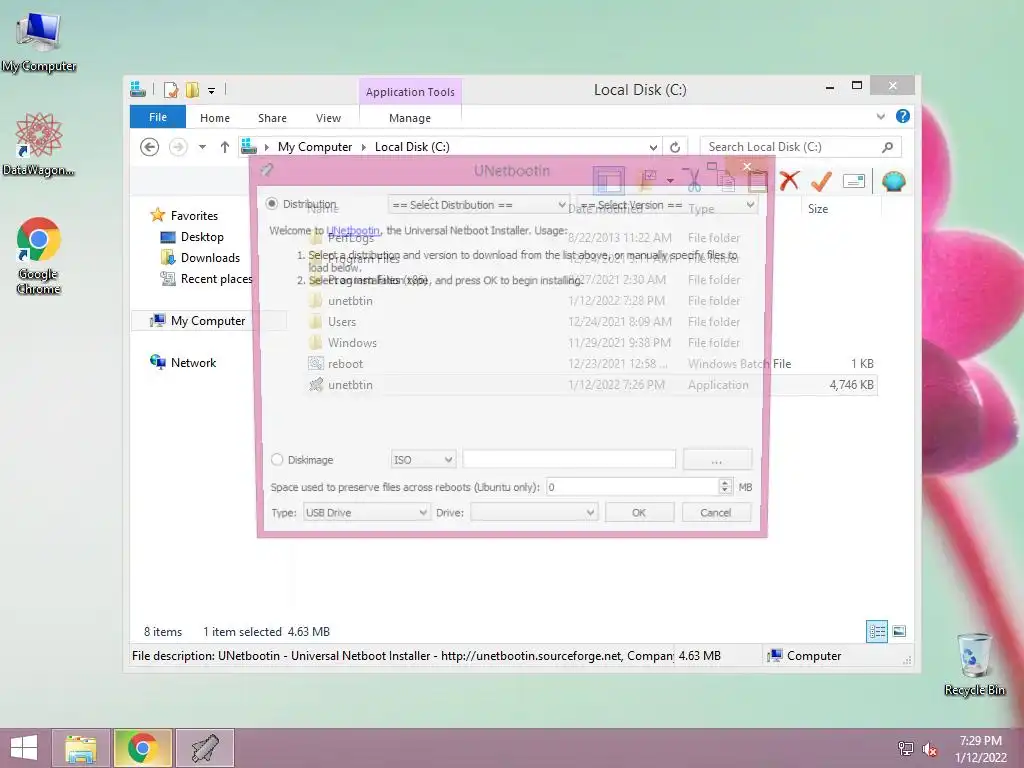Image resolution: width=1024 pixels, height=768 pixels.
Task: Click the red X delete toolbar icon
Action: point(790,181)
